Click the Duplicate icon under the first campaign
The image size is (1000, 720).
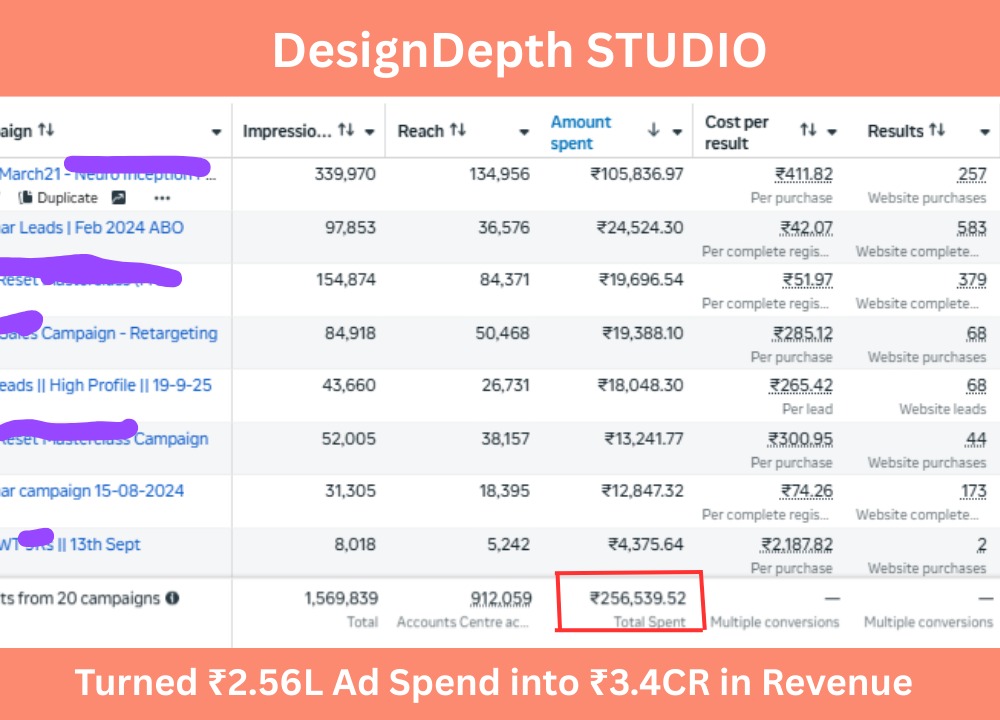coord(27,198)
